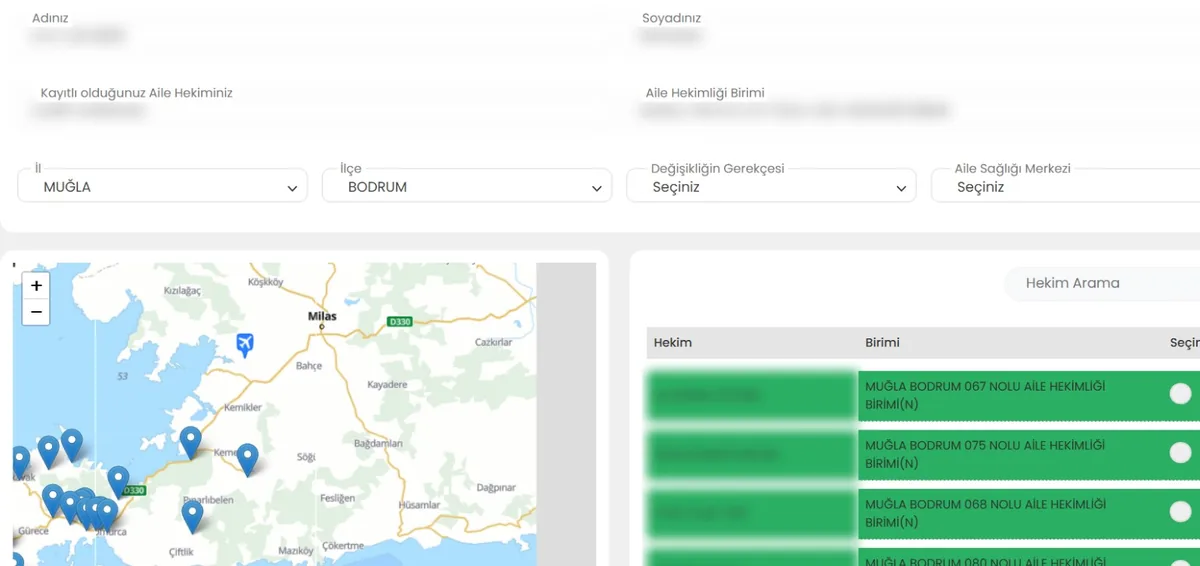Select the map pin below Kemikler label
1200x566 pixels.
[x=190, y=442]
